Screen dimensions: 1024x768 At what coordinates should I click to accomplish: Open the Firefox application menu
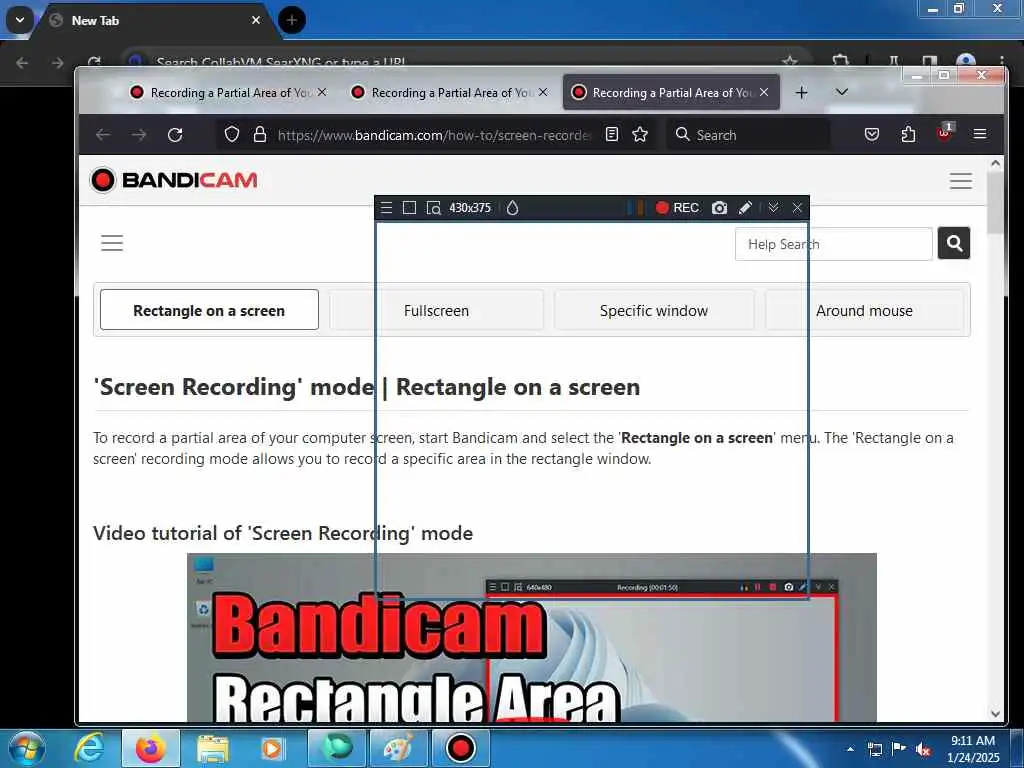click(980, 134)
